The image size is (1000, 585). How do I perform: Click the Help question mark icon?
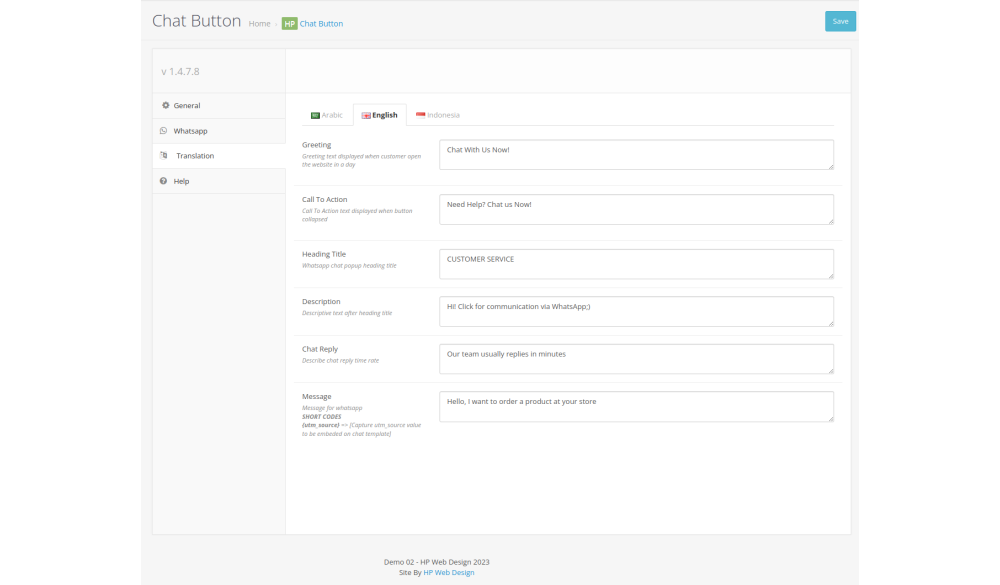(164, 181)
